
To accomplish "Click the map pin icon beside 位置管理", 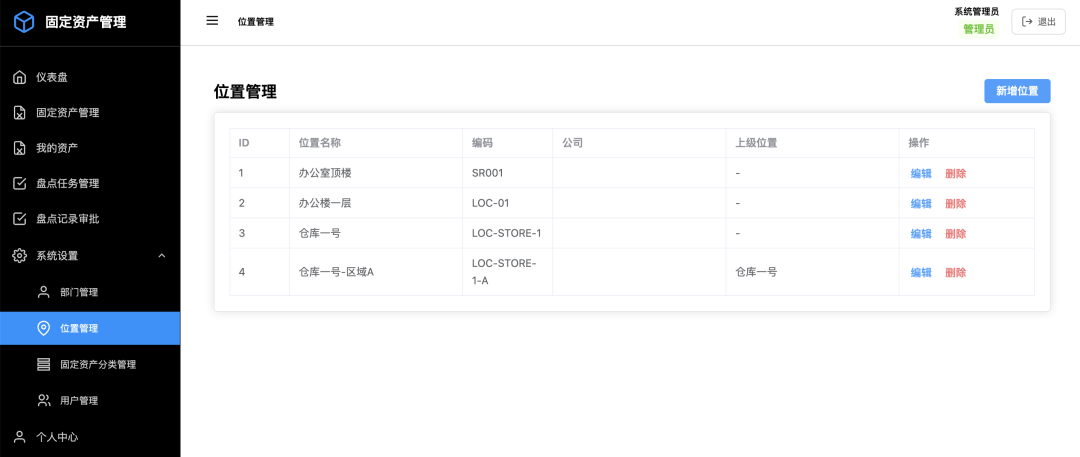I will tap(43, 328).
